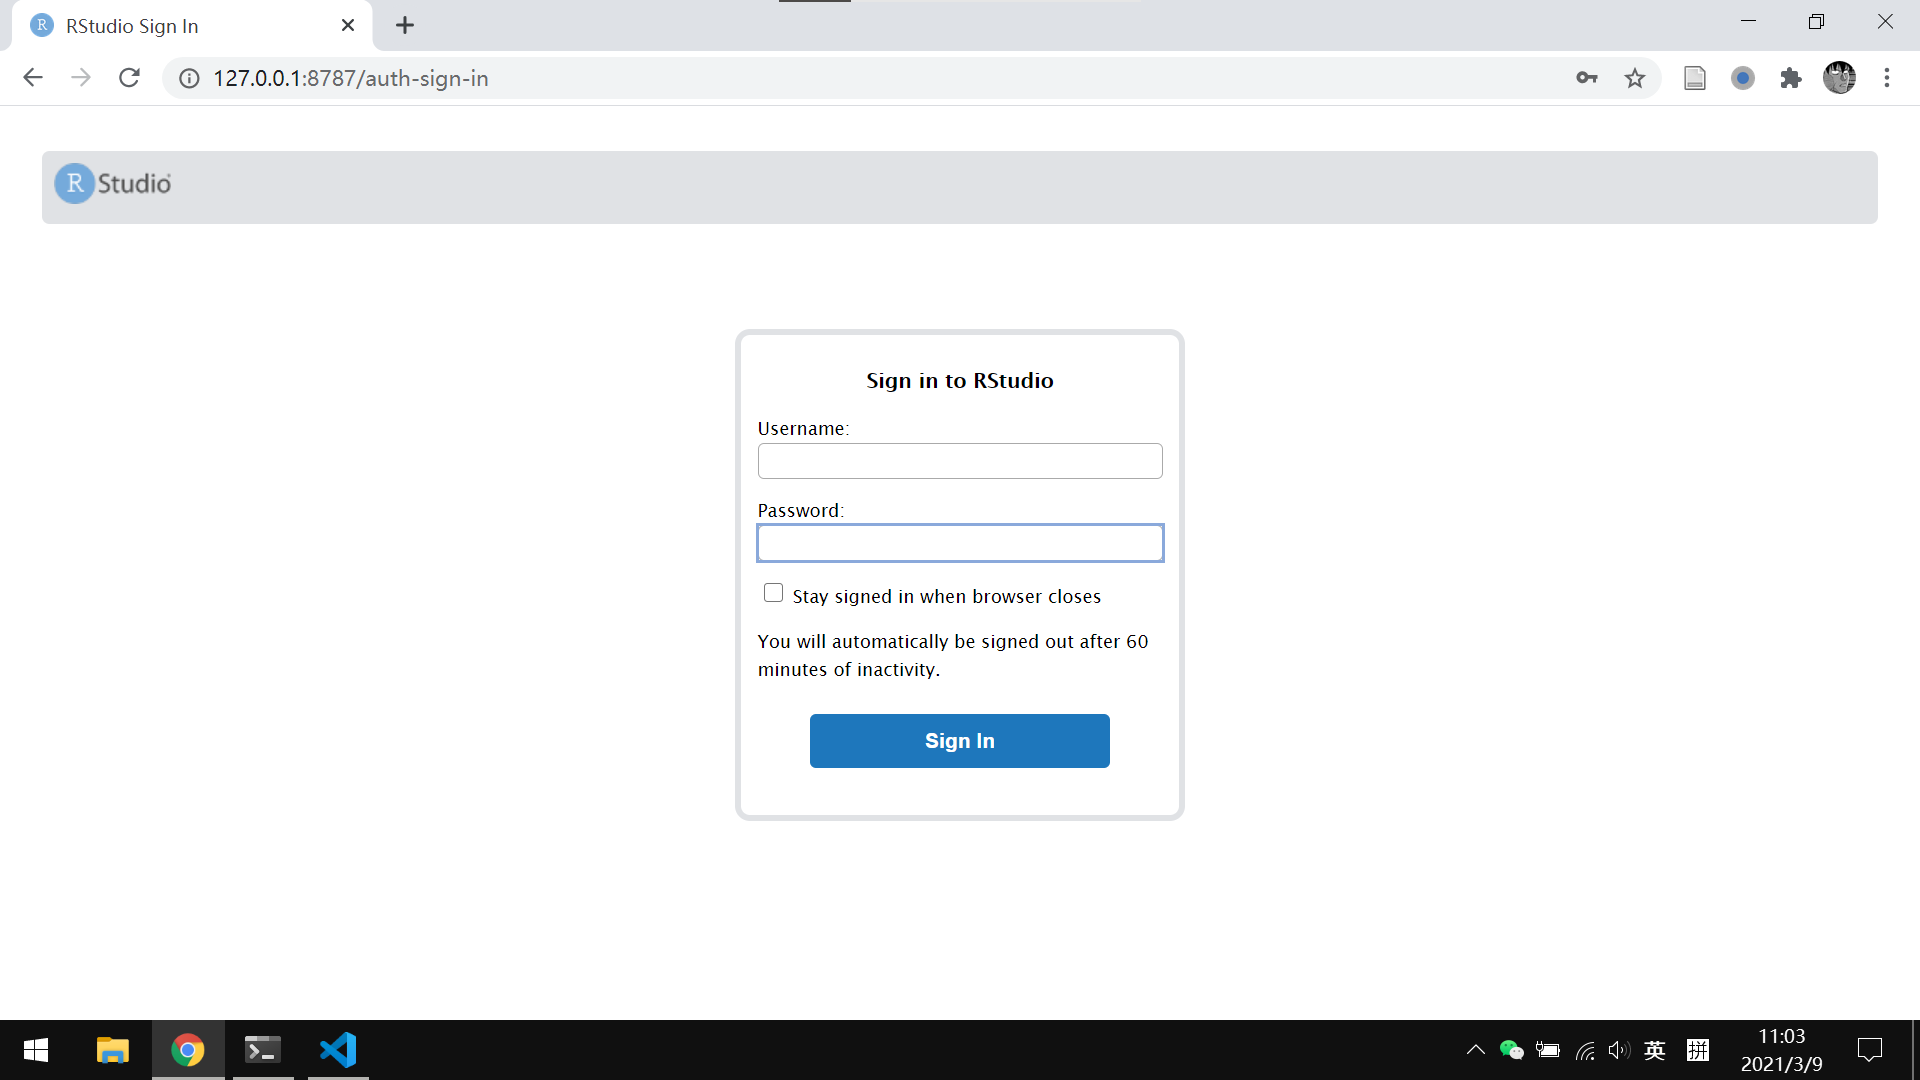Click the Chrome taskbar icon
Screen dimensions: 1920x1080
pos(188,1050)
